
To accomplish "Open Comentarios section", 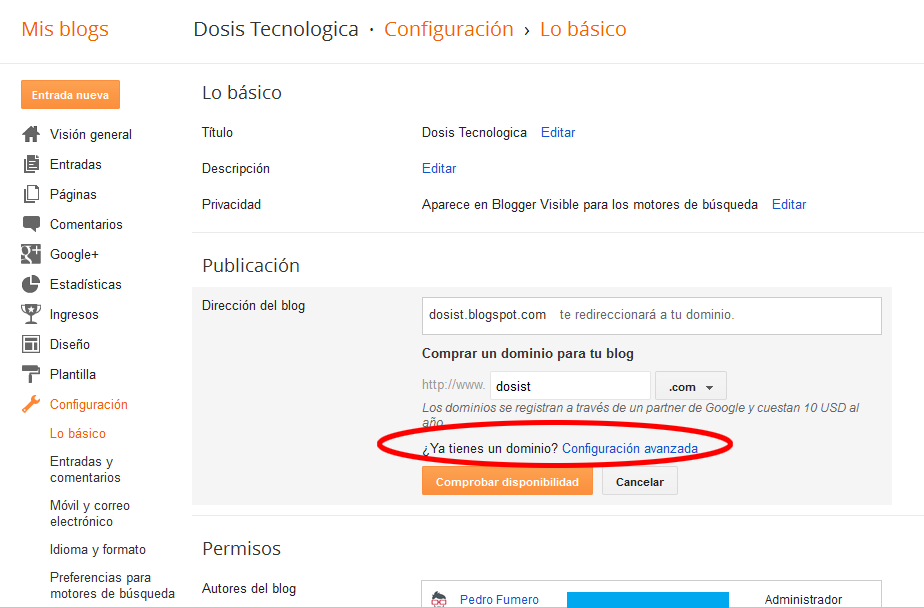I will click(86, 224).
